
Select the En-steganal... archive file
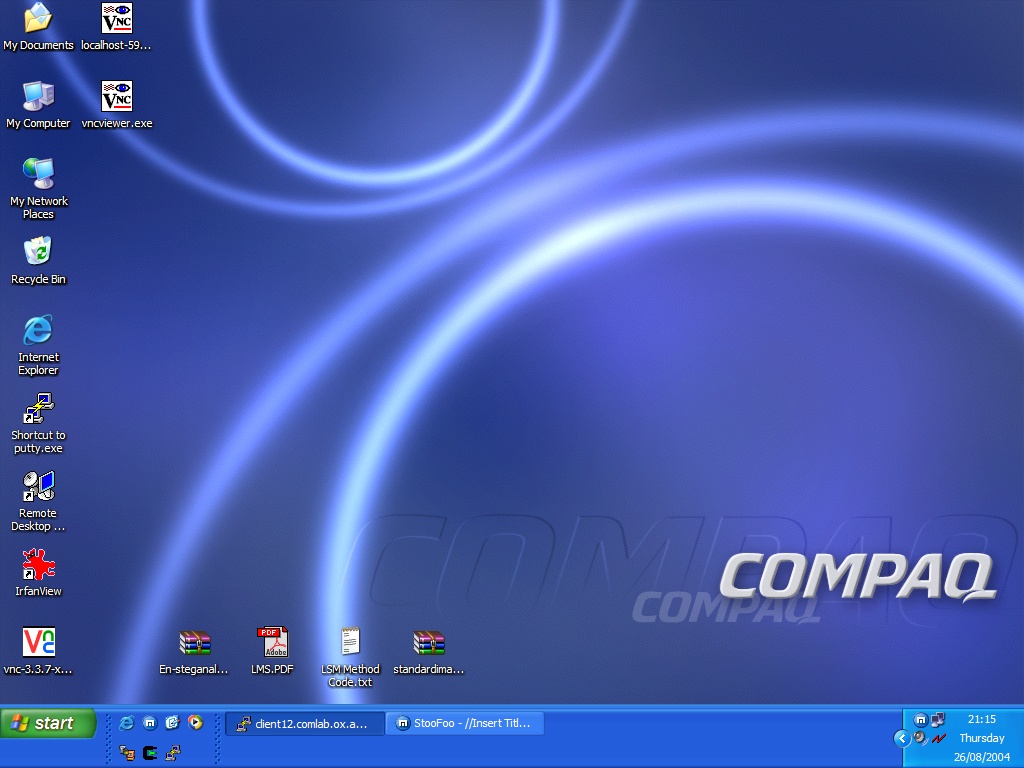click(194, 642)
